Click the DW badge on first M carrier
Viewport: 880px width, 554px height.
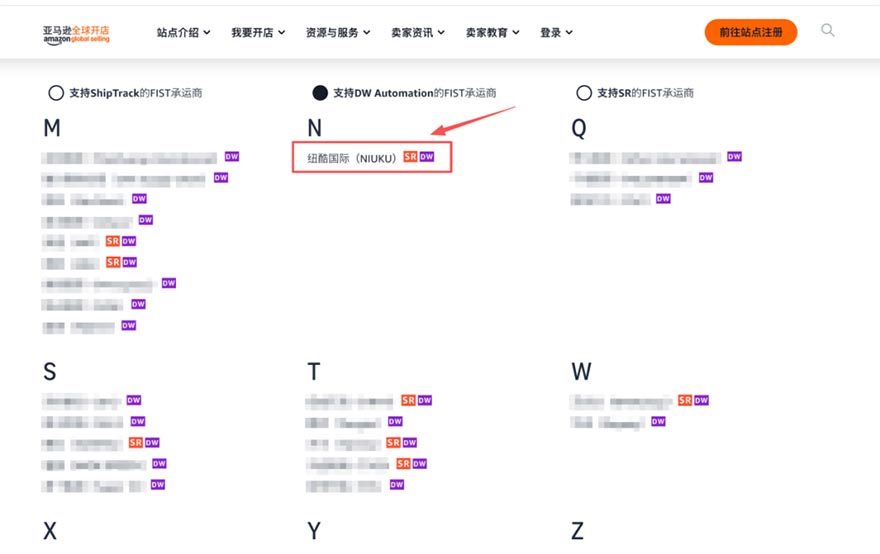[232, 157]
